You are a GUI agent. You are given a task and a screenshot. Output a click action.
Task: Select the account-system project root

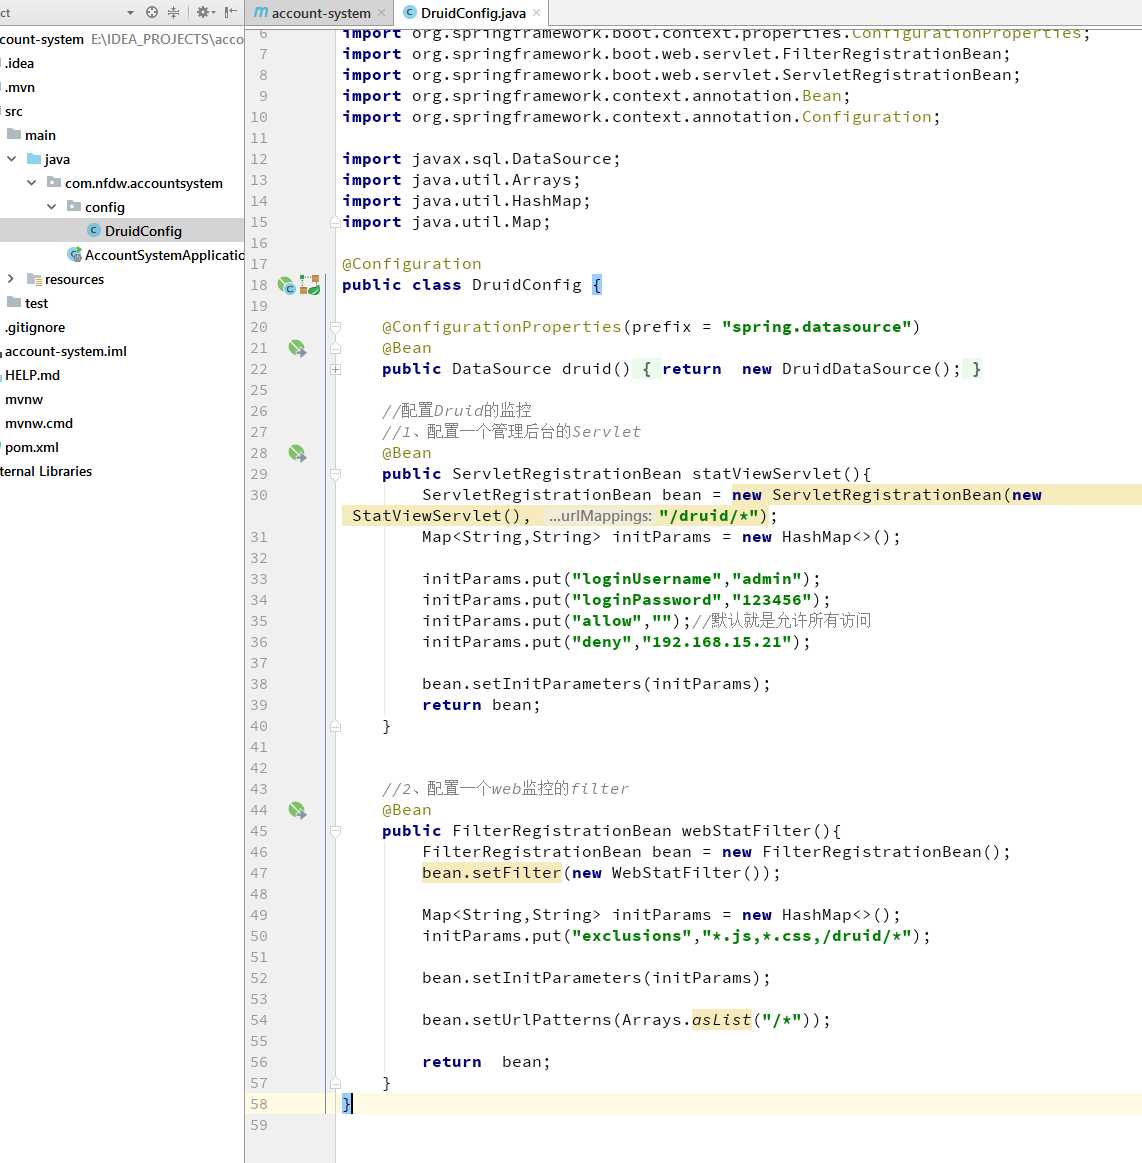(x=42, y=39)
